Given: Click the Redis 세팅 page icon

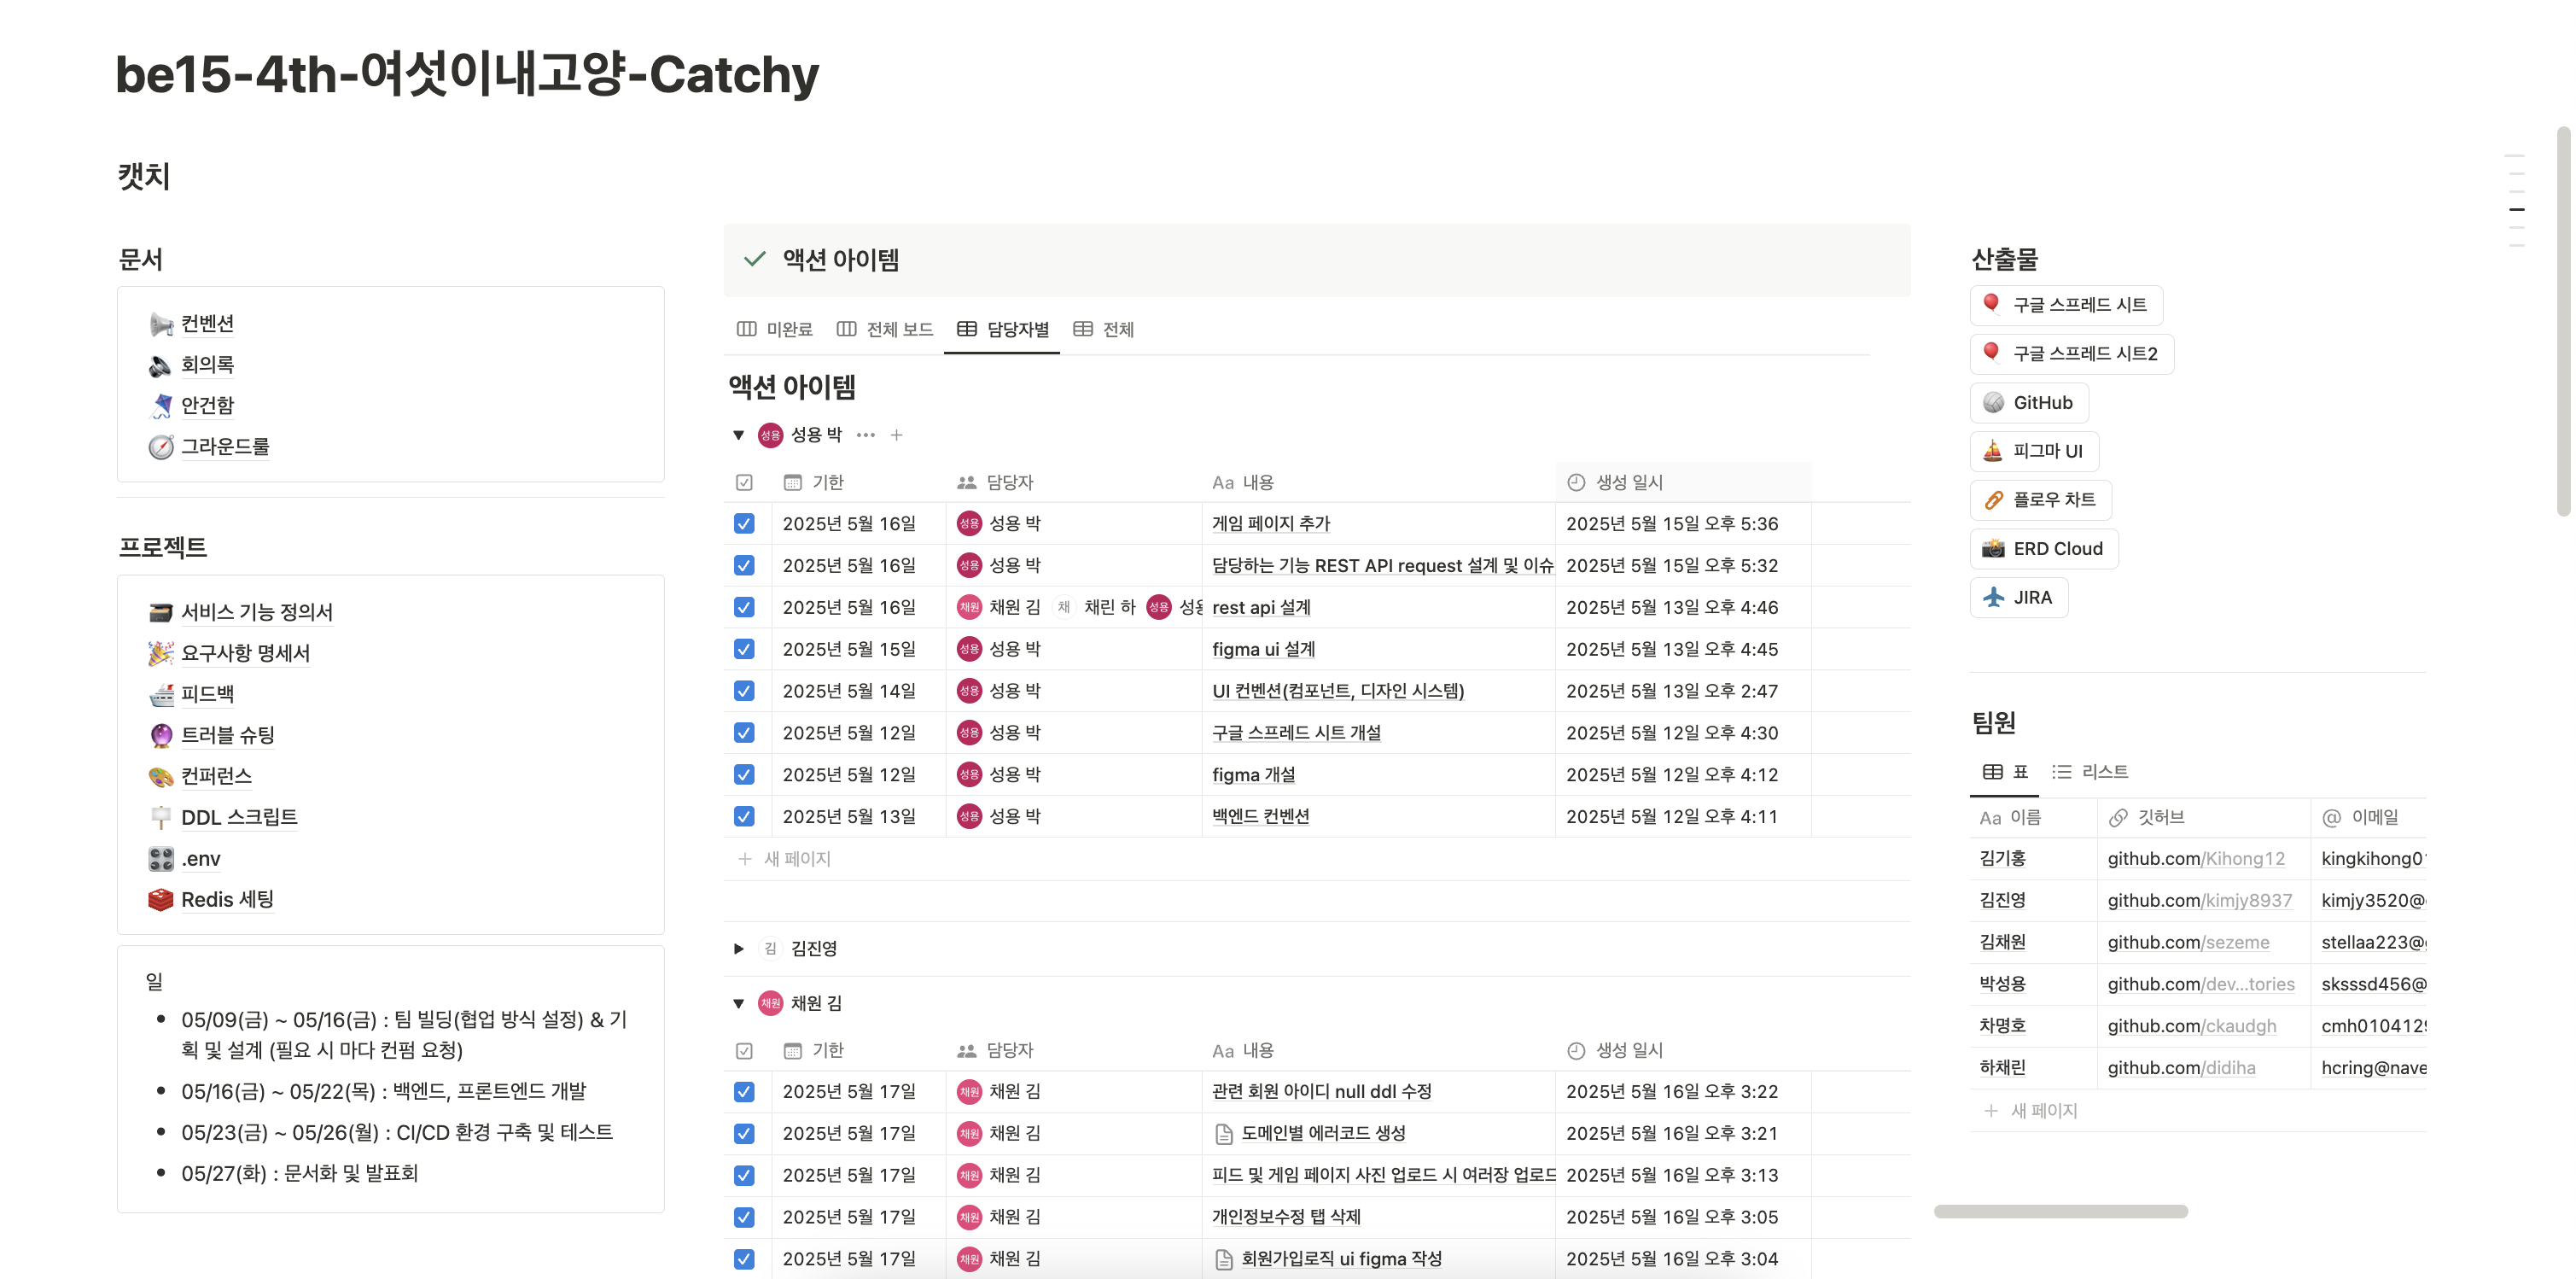Looking at the screenshot, I should pos(160,899).
